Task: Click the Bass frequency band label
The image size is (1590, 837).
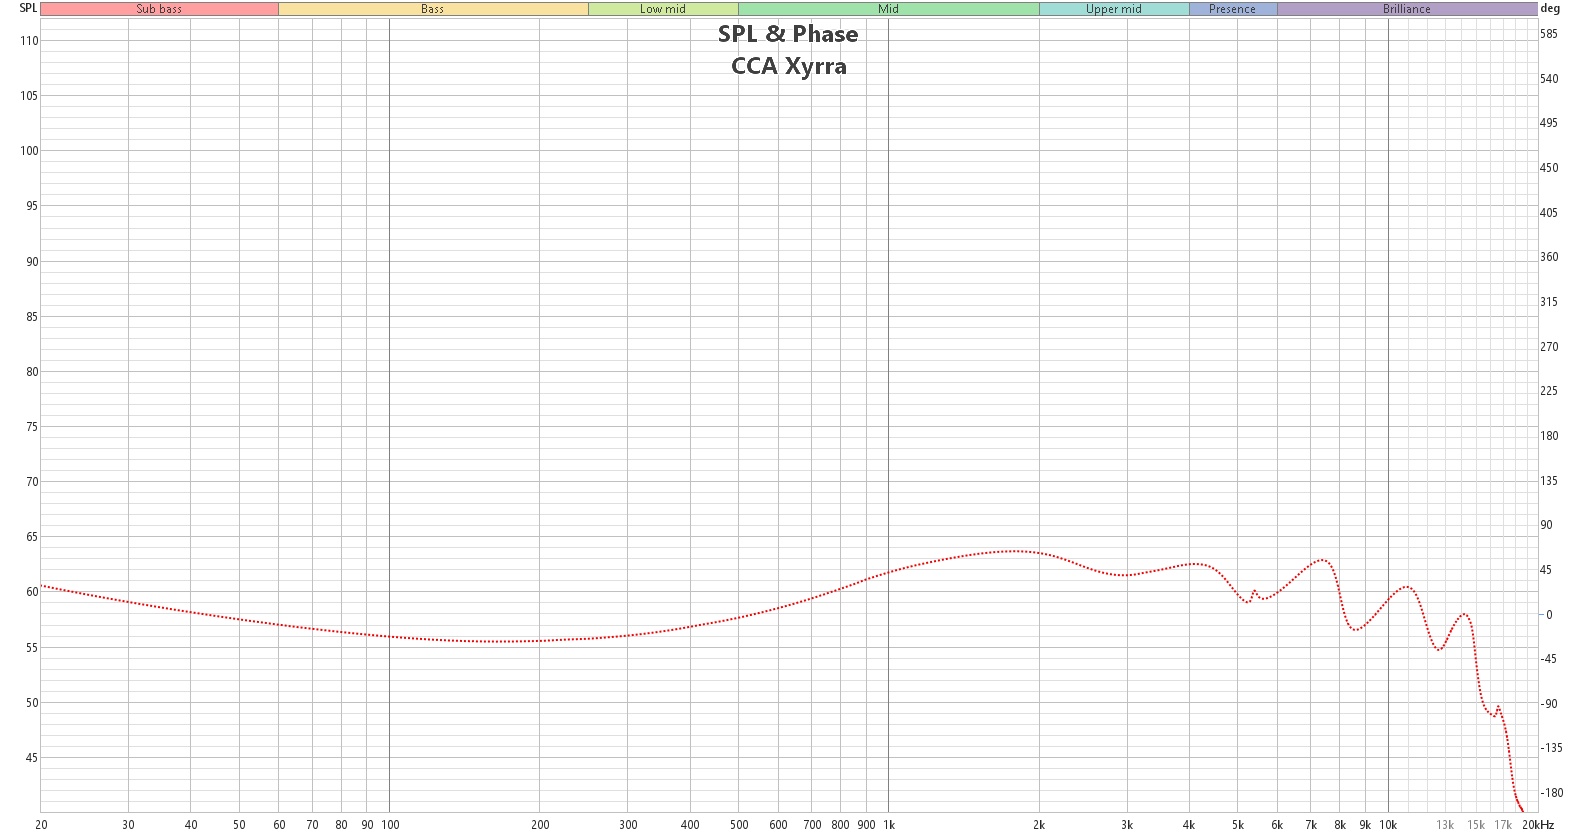Action: (433, 9)
